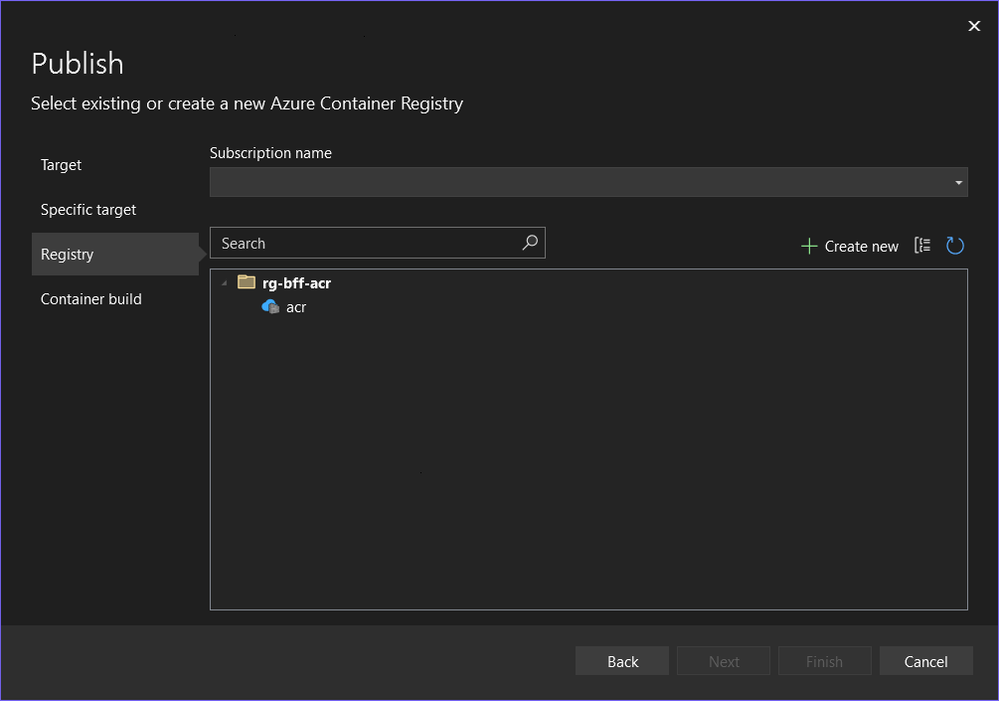
Task: Close the Publish dialog with X
Action: [x=974, y=25]
